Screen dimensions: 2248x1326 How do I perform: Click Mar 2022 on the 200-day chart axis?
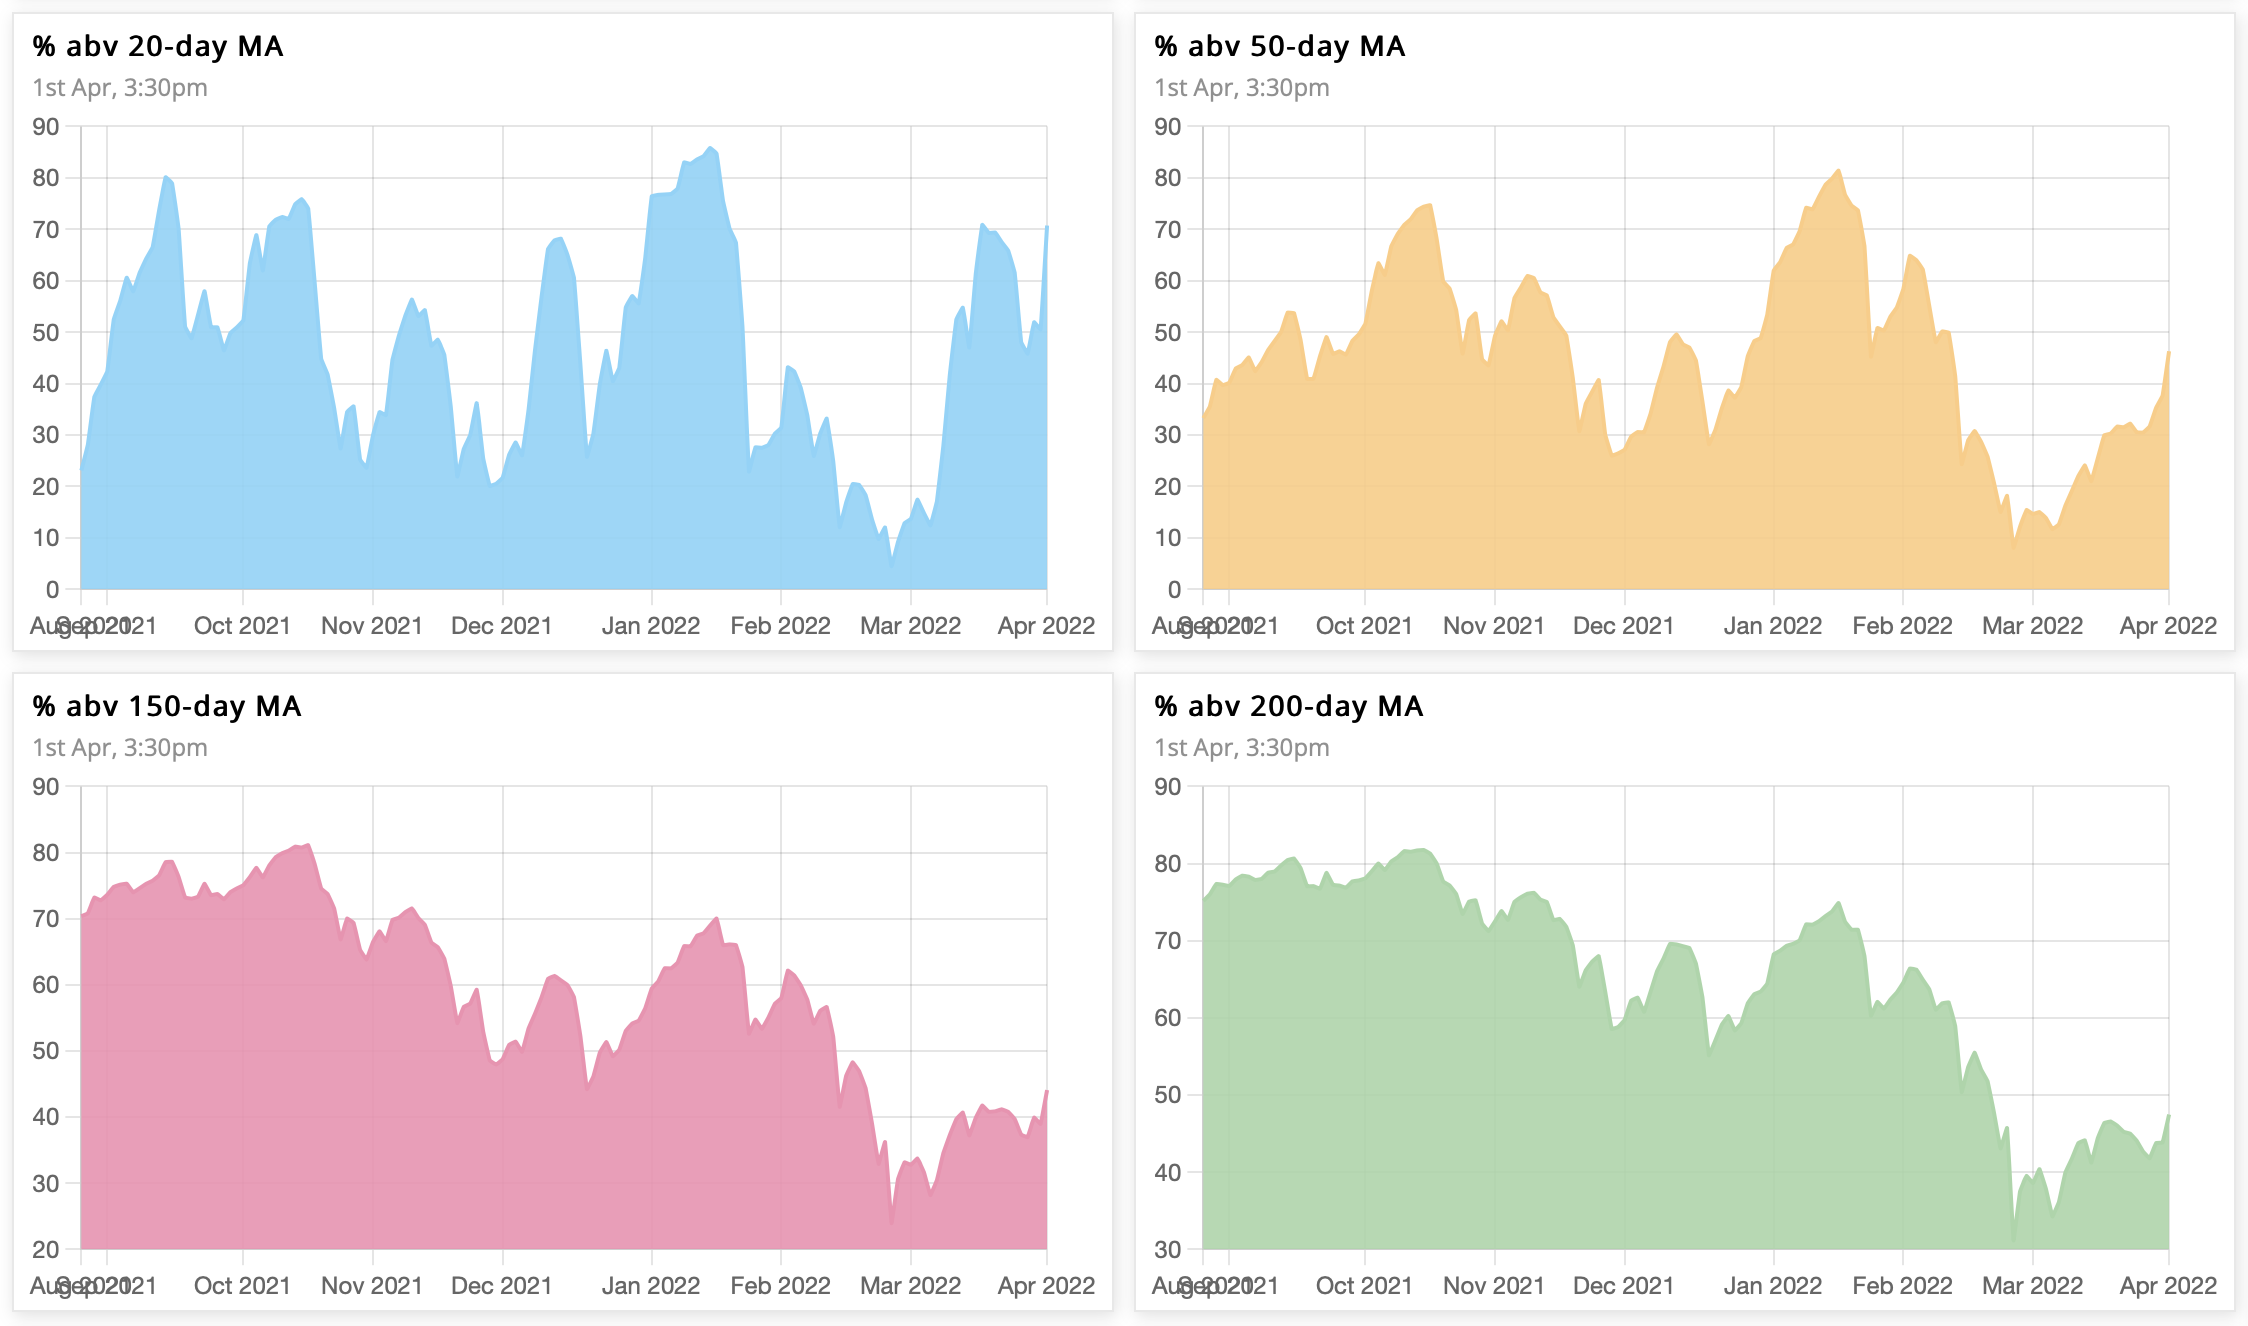pos(2032,1286)
